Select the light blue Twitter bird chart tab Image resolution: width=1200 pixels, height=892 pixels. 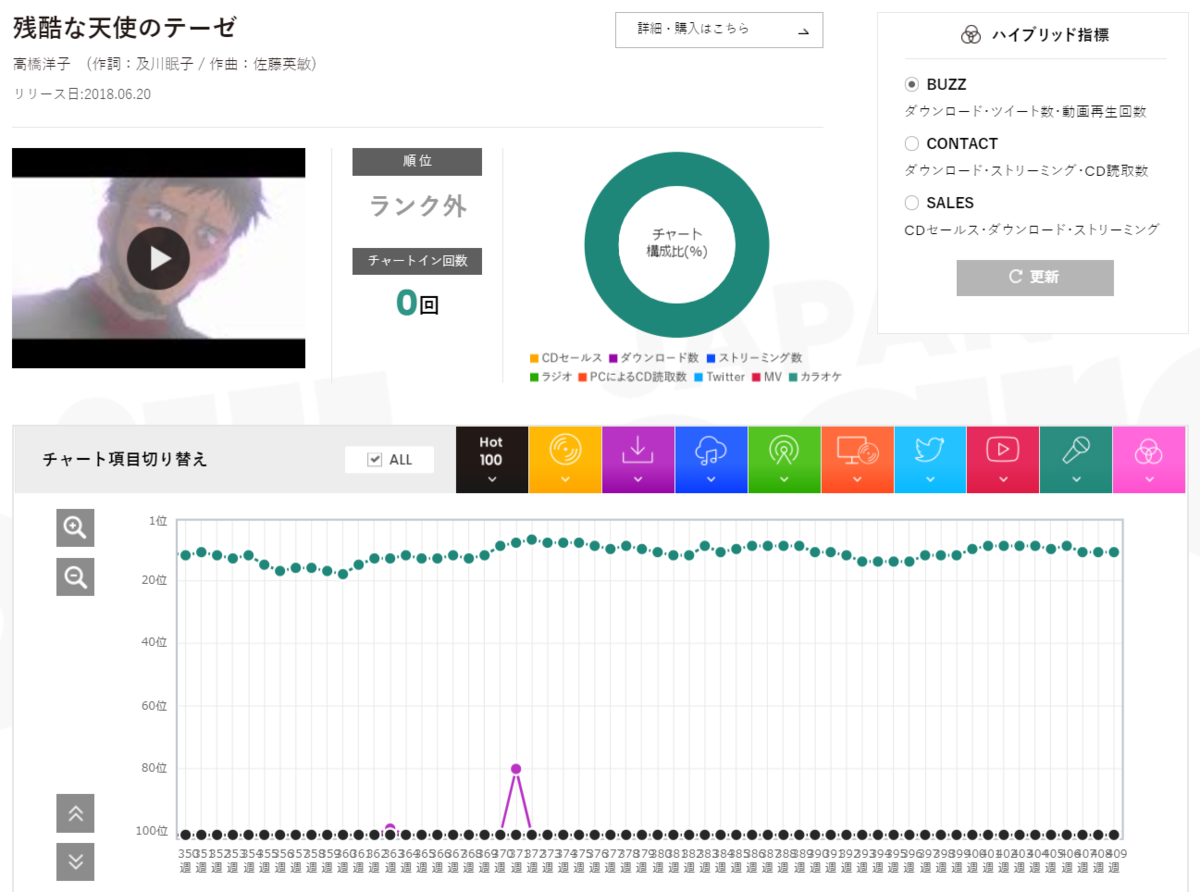[930, 459]
